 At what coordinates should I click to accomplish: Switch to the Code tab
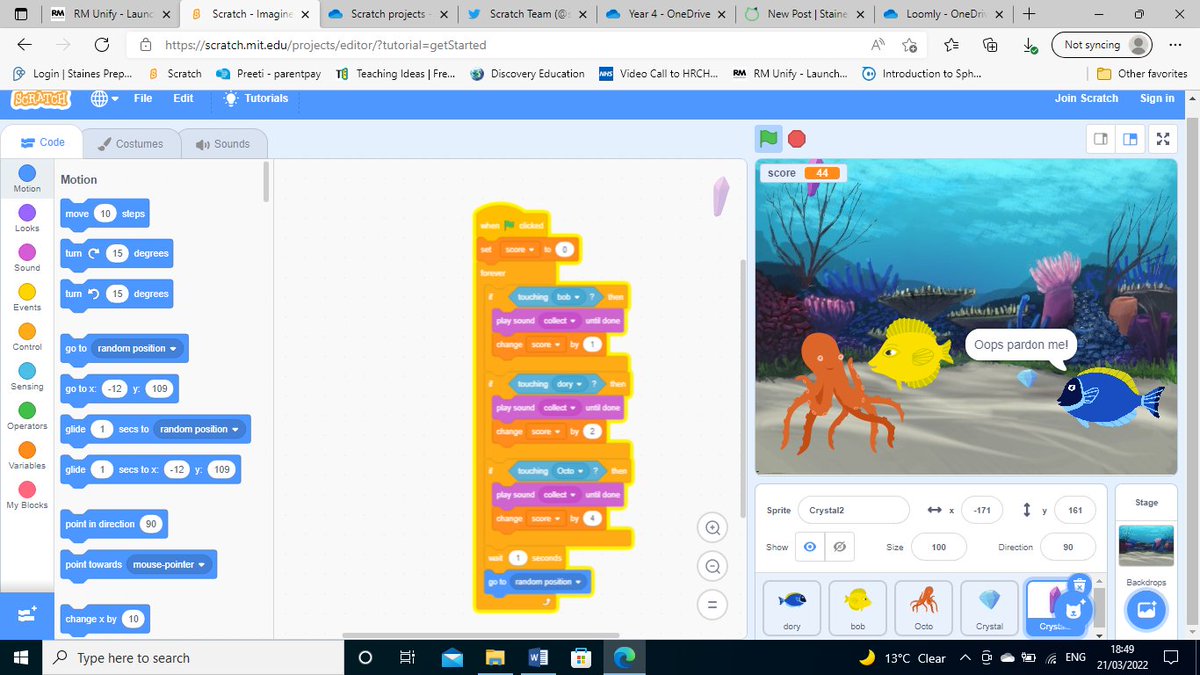(43, 144)
